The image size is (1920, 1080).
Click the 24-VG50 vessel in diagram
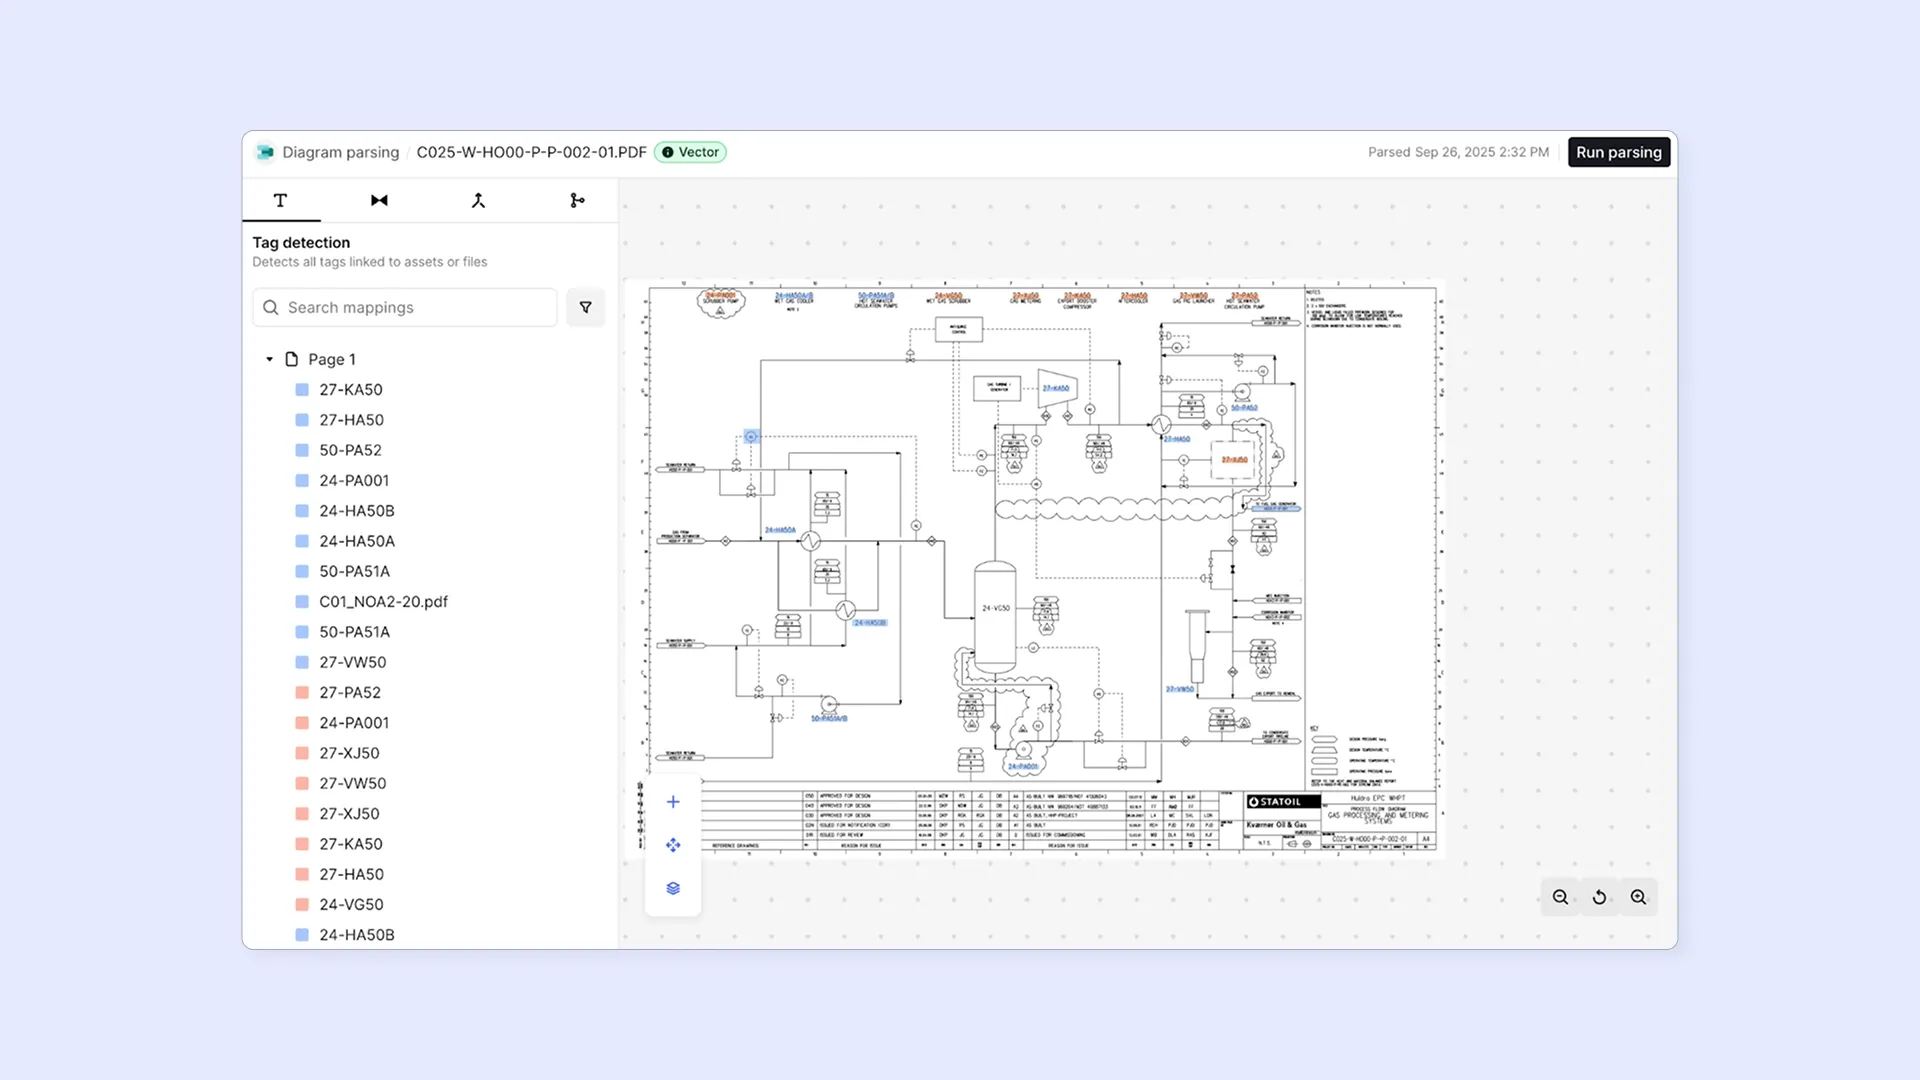click(x=995, y=615)
